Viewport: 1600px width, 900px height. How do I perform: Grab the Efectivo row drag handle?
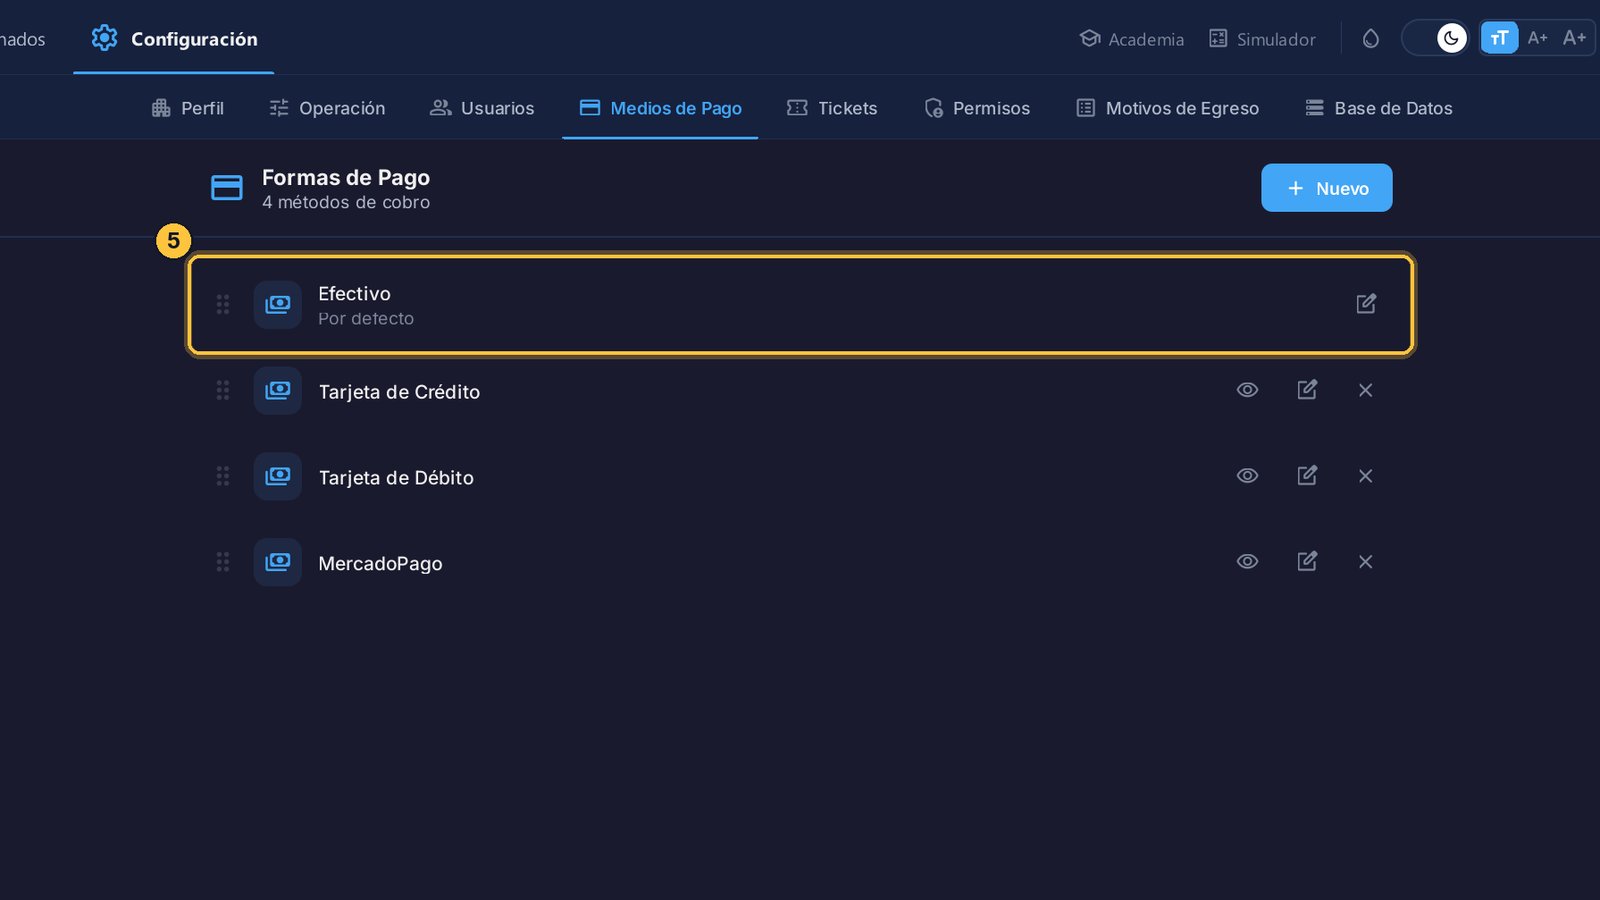[x=223, y=304]
